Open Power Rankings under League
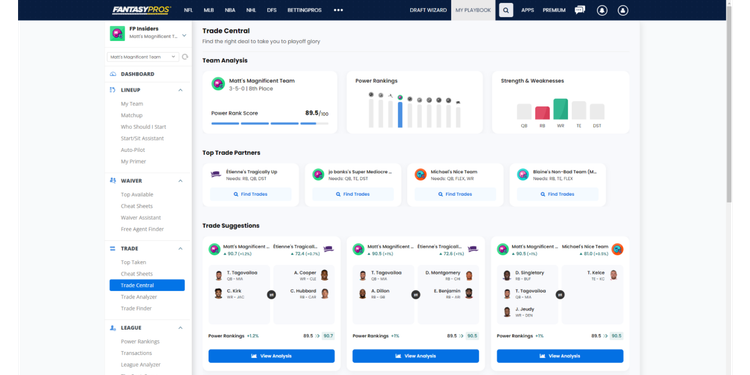 click(140, 342)
